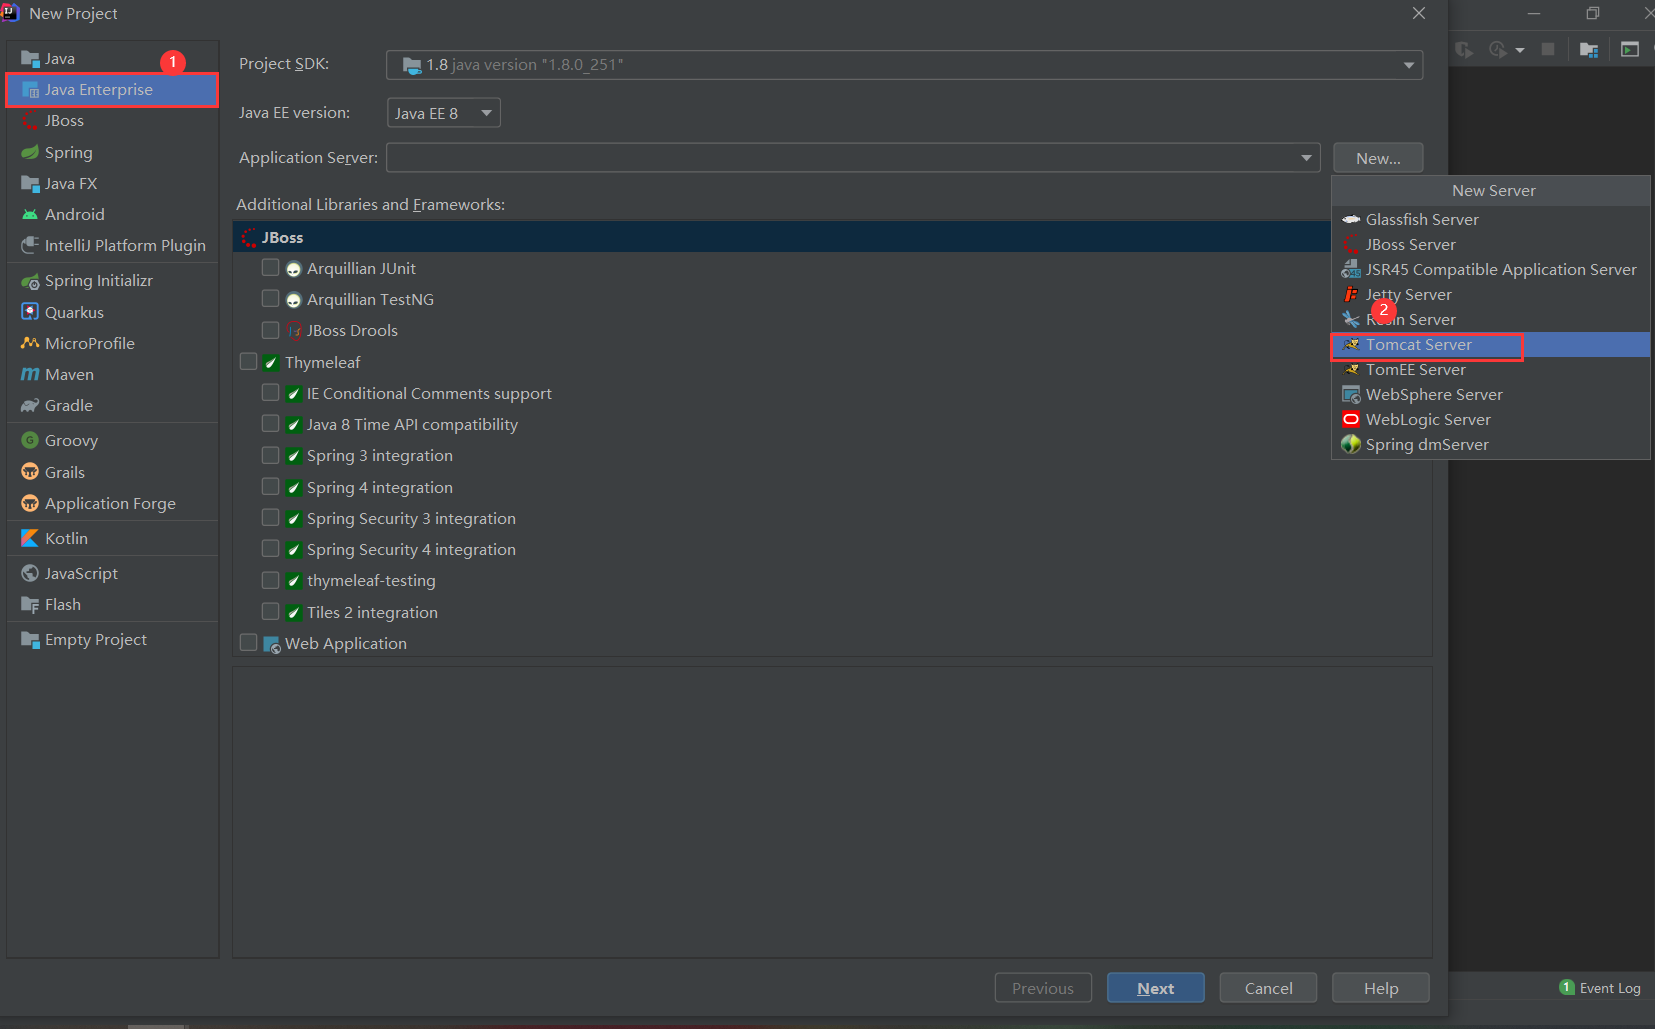Enable Spring 4 integration checkbox

[x=270, y=487]
